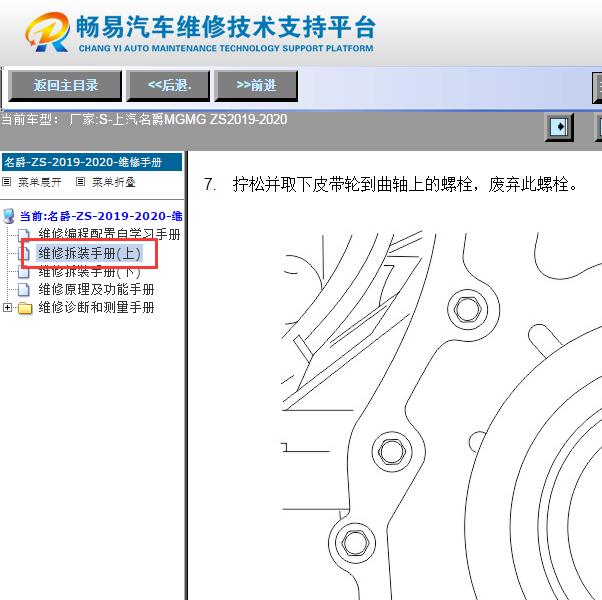Click step 7 instruction text 拧松并取下皮带轮
The height and width of the screenshot is (600, 602).
click(405, 185)
